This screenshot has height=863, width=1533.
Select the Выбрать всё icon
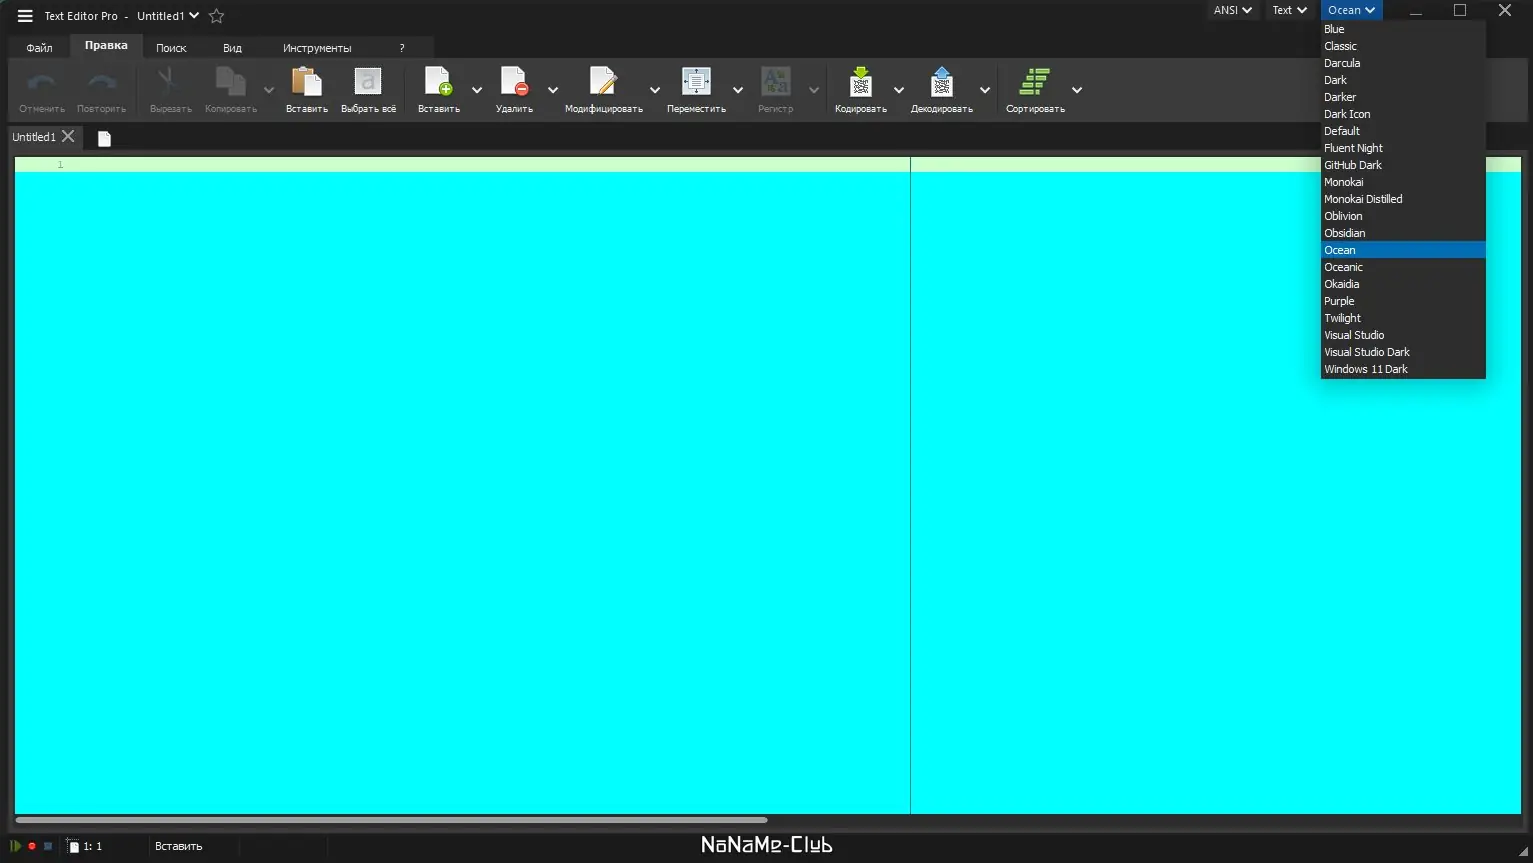click(368, 82)
